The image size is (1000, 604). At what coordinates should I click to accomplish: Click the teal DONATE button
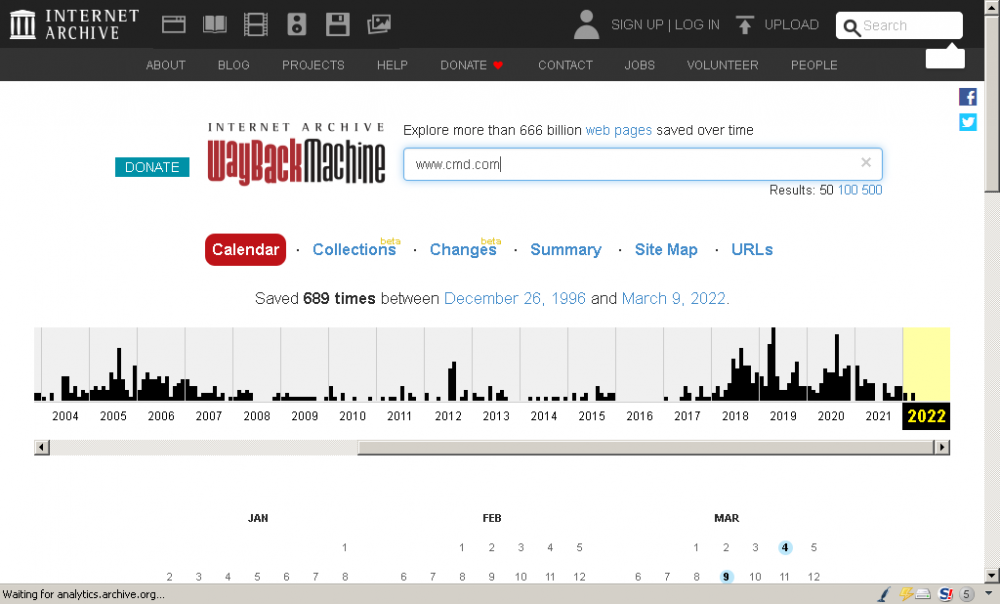tap(152, 167)
